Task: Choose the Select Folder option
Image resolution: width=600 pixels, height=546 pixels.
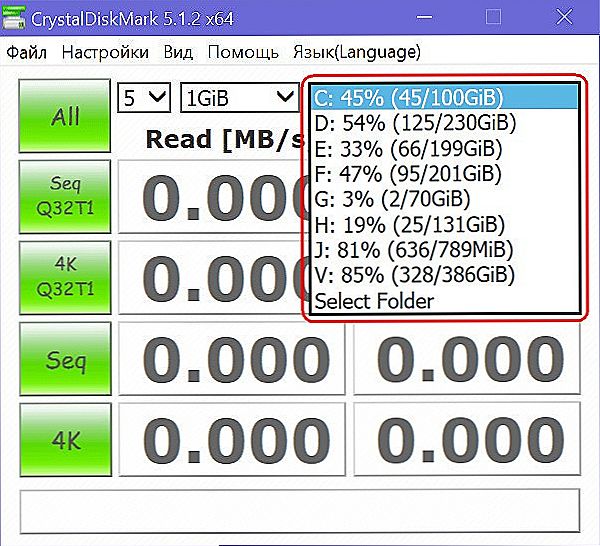Action: tap(444, 301)
